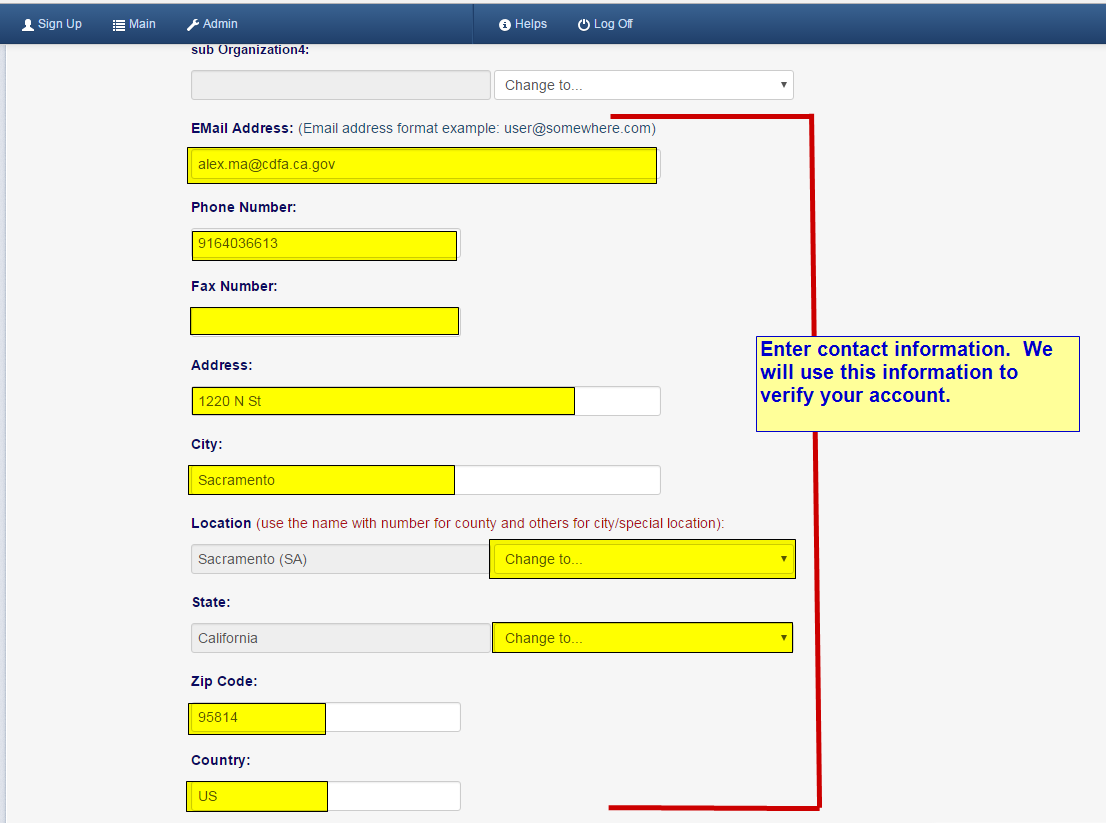Click the EMail Address input field
The width and height of the screenshot is (1106, 823).
coord(425,164)
